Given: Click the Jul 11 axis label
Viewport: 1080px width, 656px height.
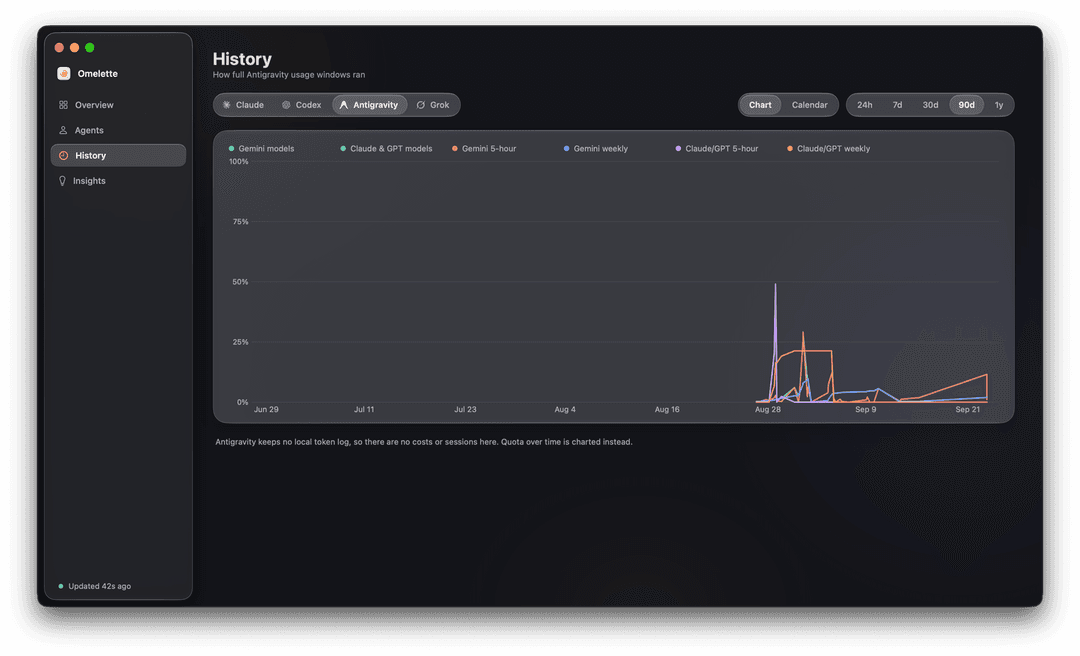Looking at the screenshot, I should [364, 409].
